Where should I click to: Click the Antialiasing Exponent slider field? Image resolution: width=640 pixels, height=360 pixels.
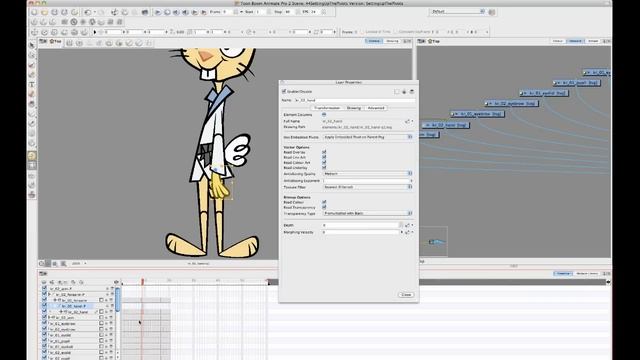click(x=367, y=180)
